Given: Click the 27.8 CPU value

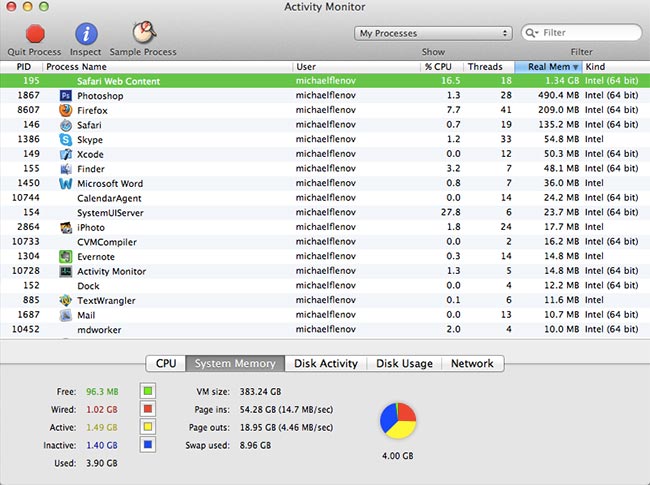Looking at the screenshot, I should point(451,212).
